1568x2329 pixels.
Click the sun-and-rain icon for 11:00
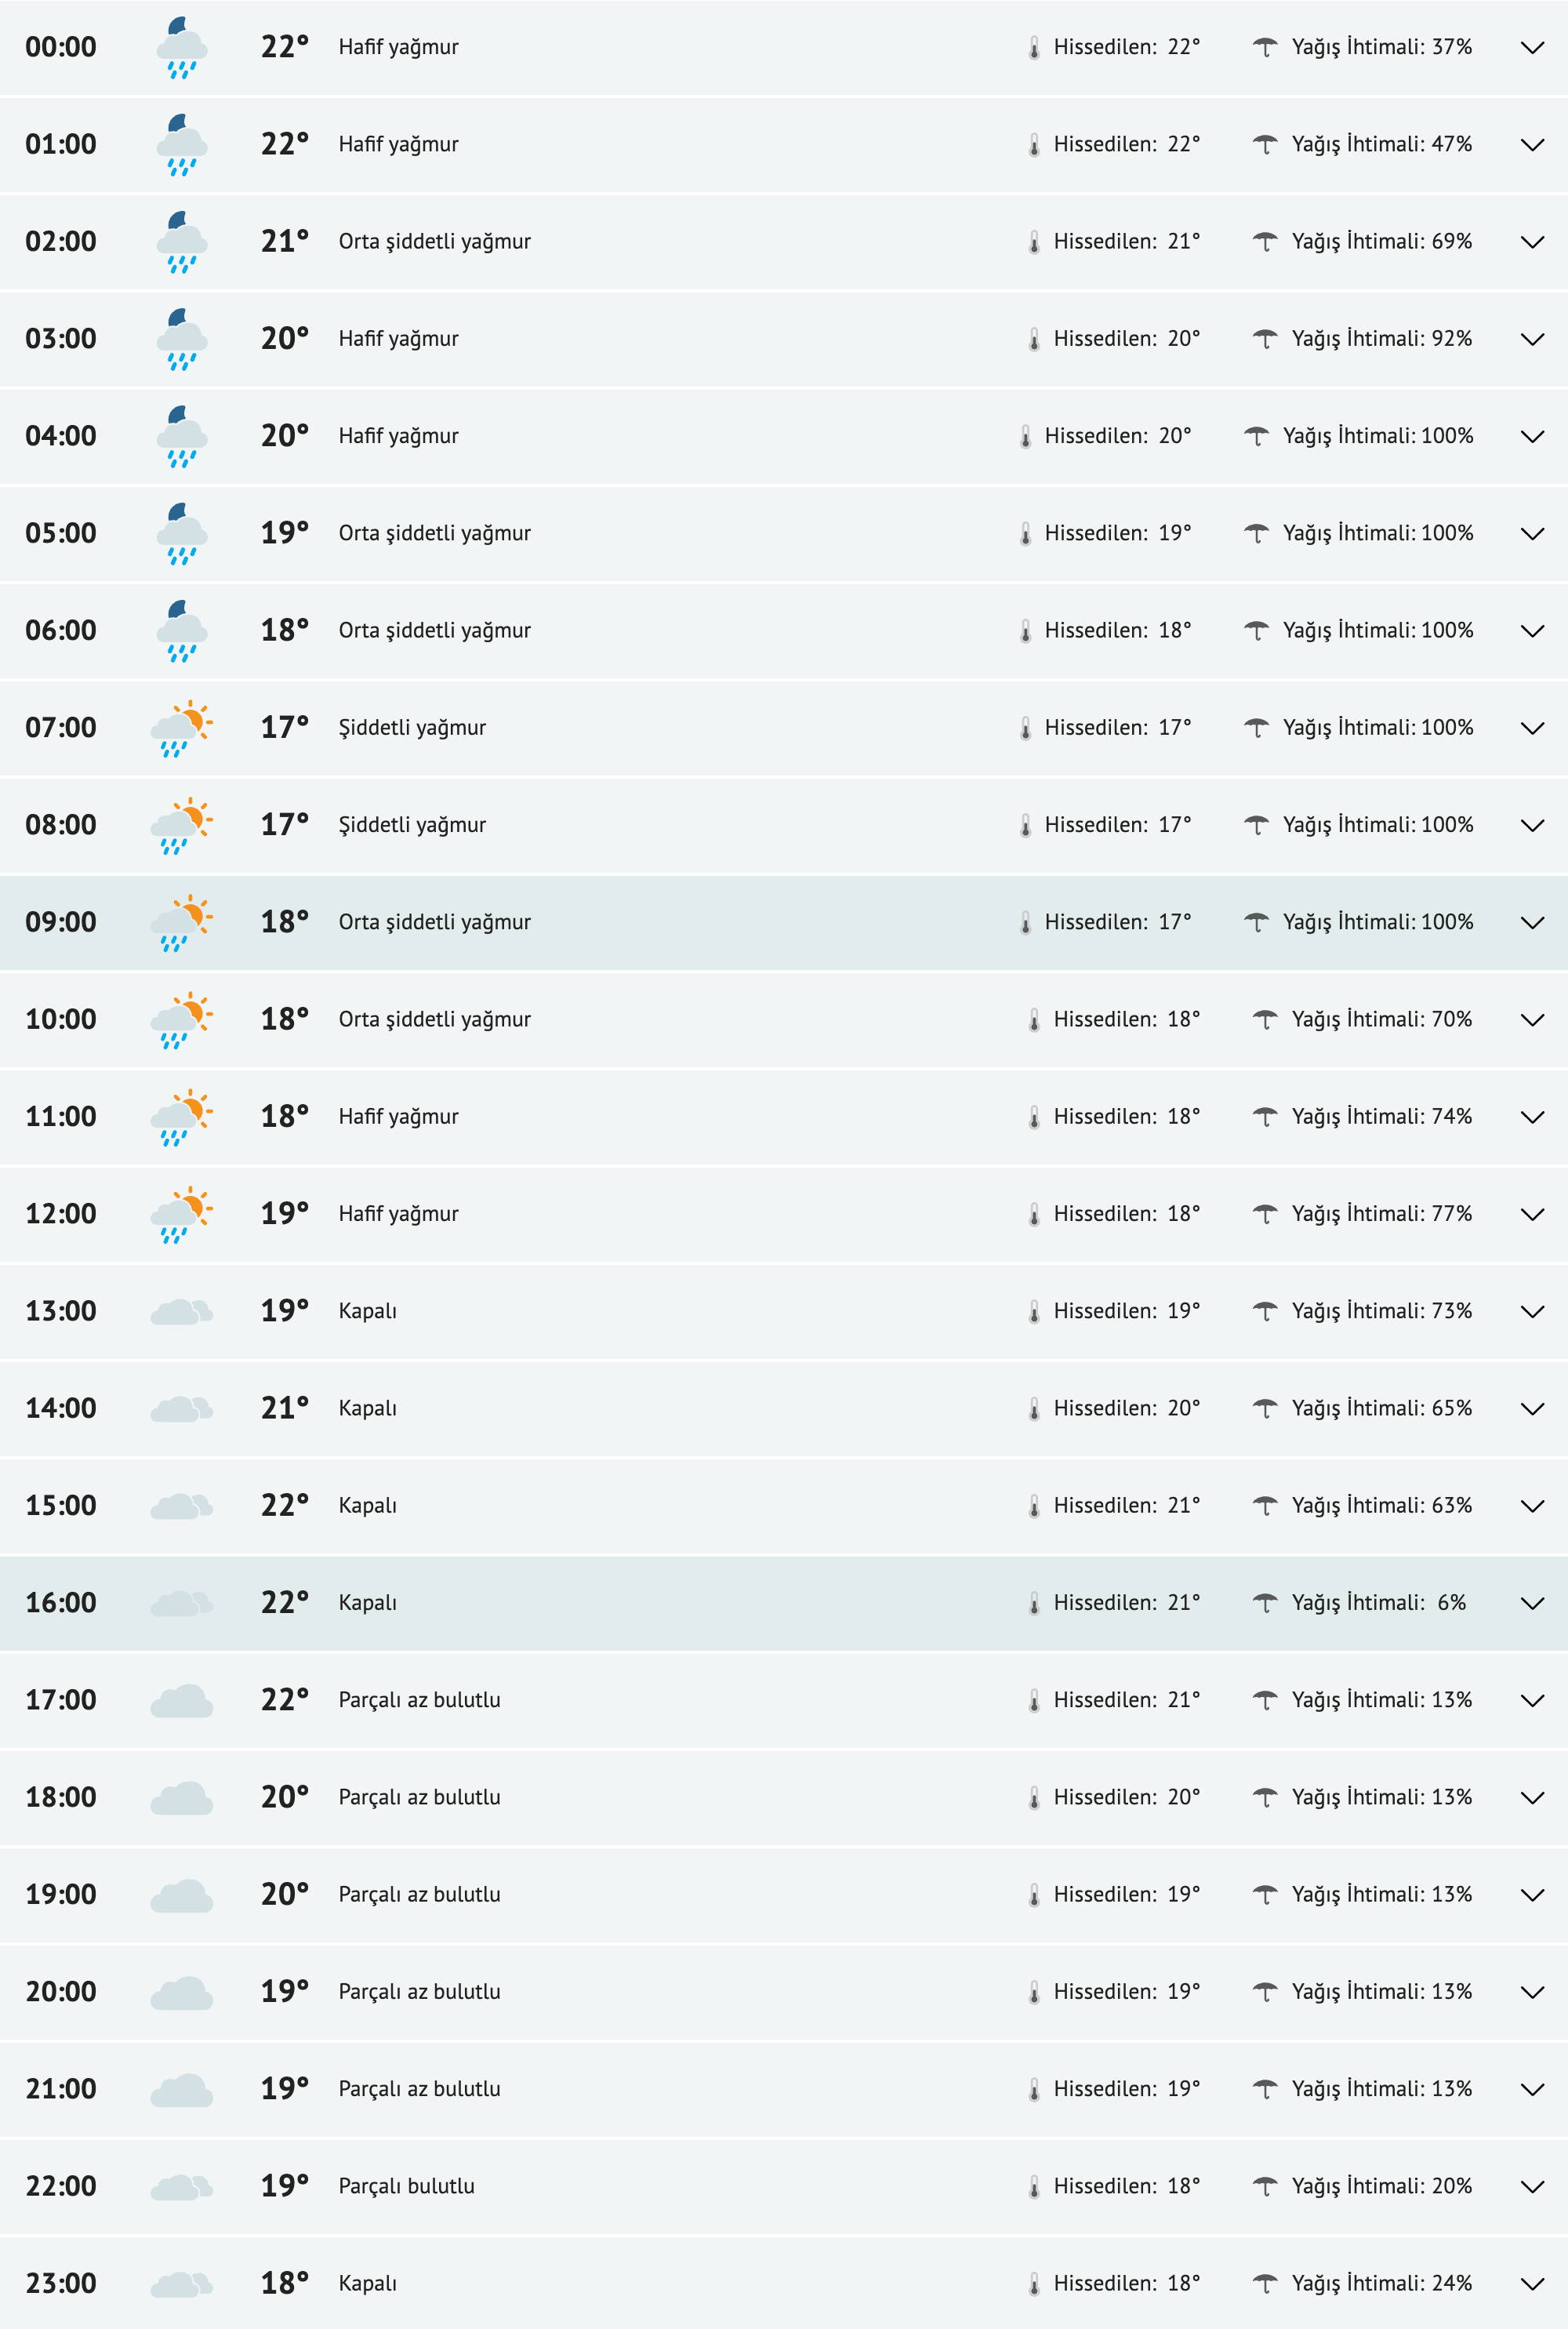(180, 1116)
